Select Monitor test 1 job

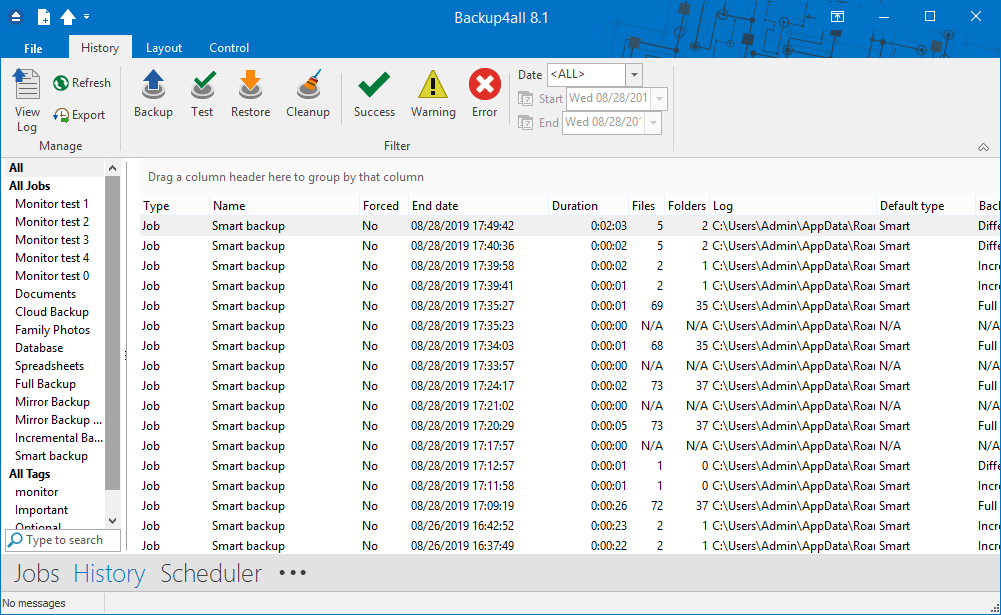[52, 204]
